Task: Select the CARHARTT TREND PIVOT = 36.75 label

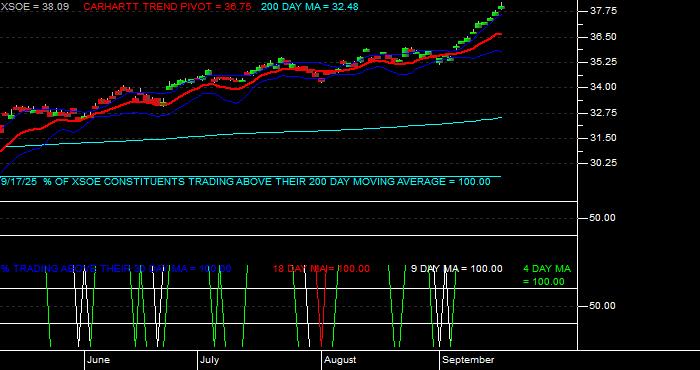Action: (x=167, y=7)
